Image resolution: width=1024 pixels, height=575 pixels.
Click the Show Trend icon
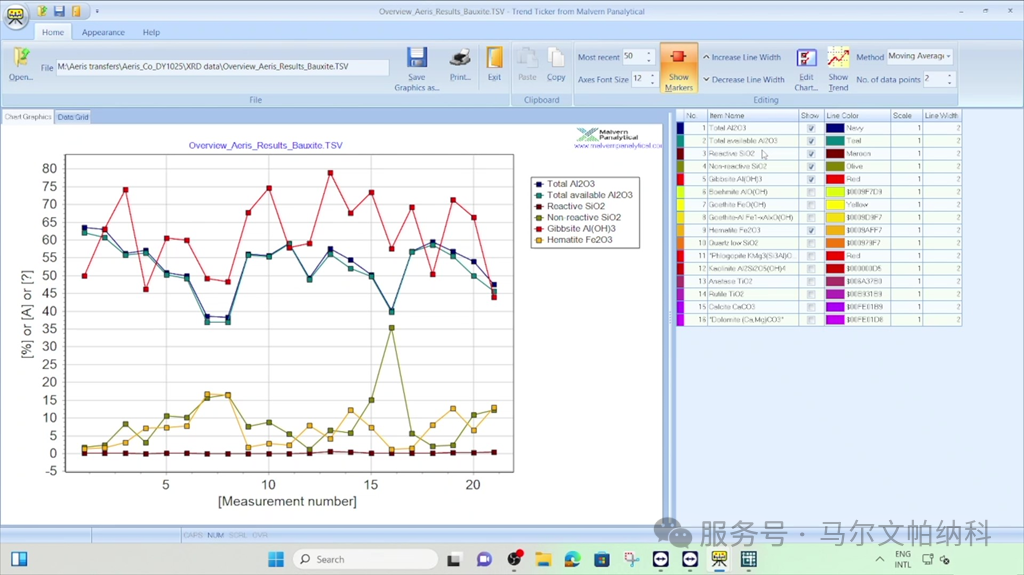(838, 60)
